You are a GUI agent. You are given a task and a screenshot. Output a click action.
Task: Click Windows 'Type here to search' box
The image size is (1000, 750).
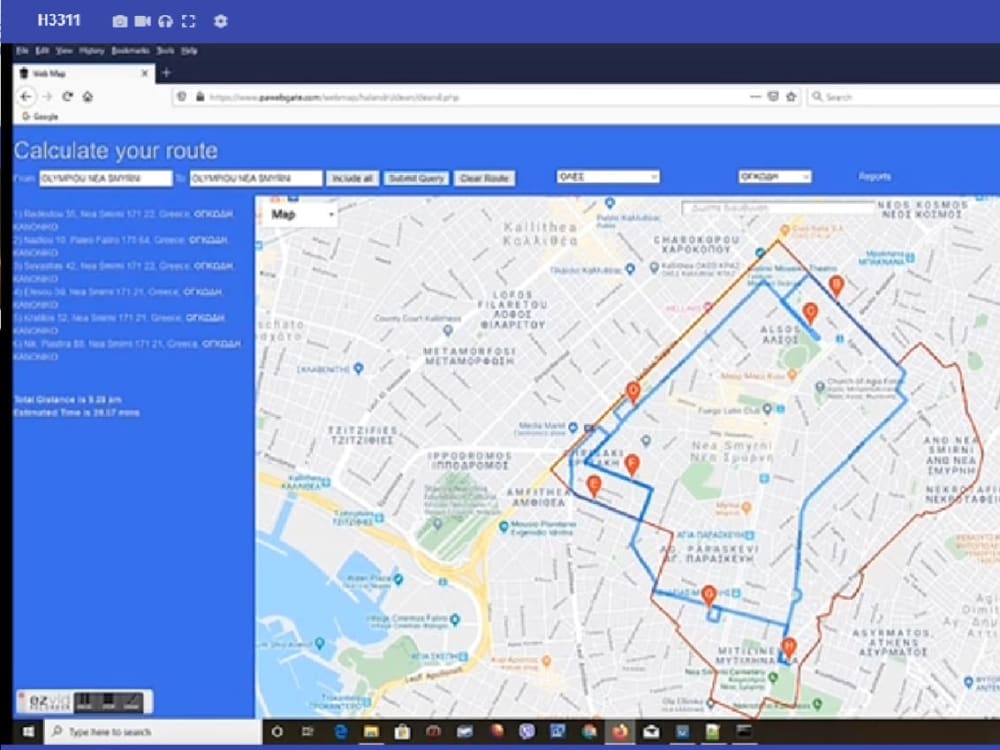coord(153,732)
